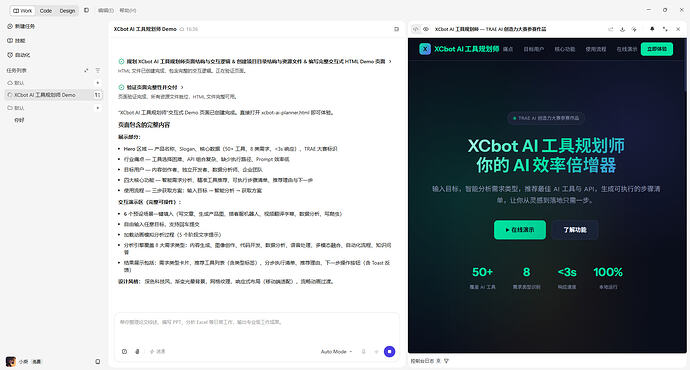Go to 使用流程 section in preview navbar
Viewport: 690px width, 370px height.
595,49
